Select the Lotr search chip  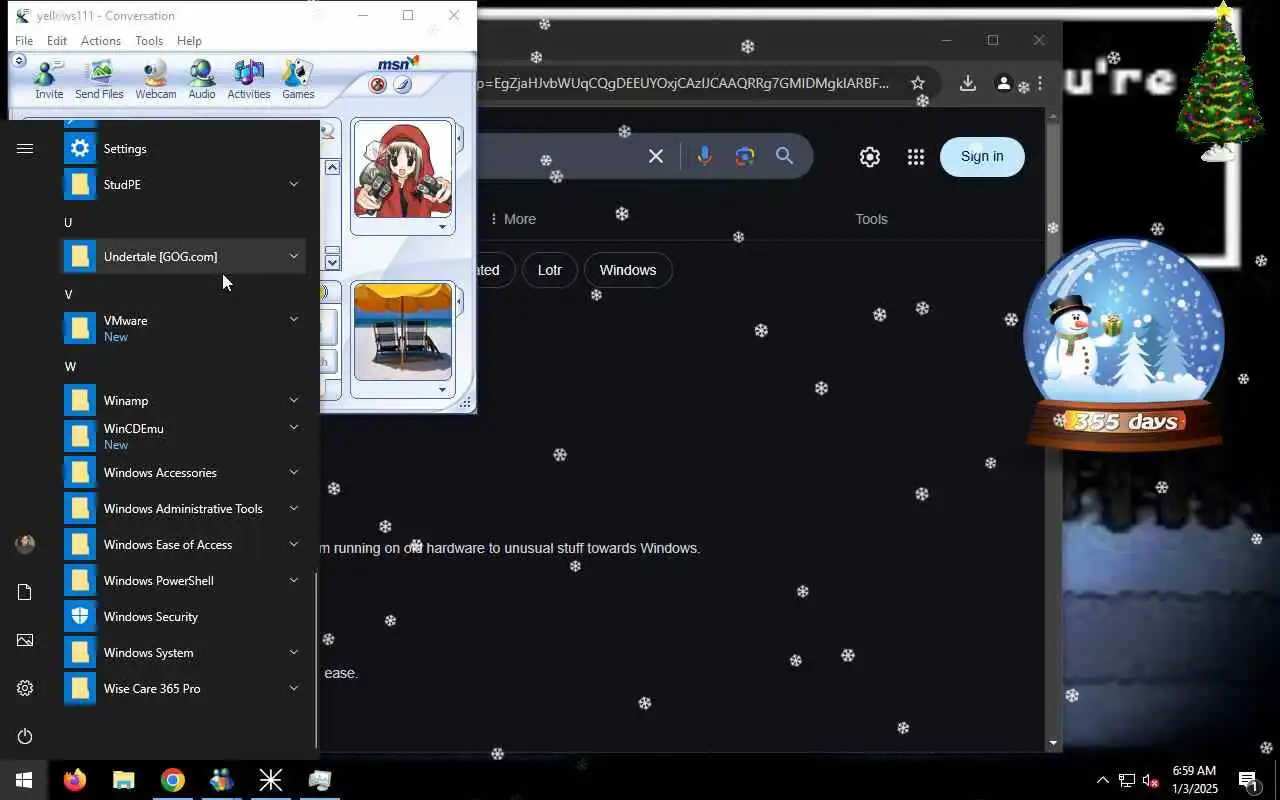(x=549, y=270)
